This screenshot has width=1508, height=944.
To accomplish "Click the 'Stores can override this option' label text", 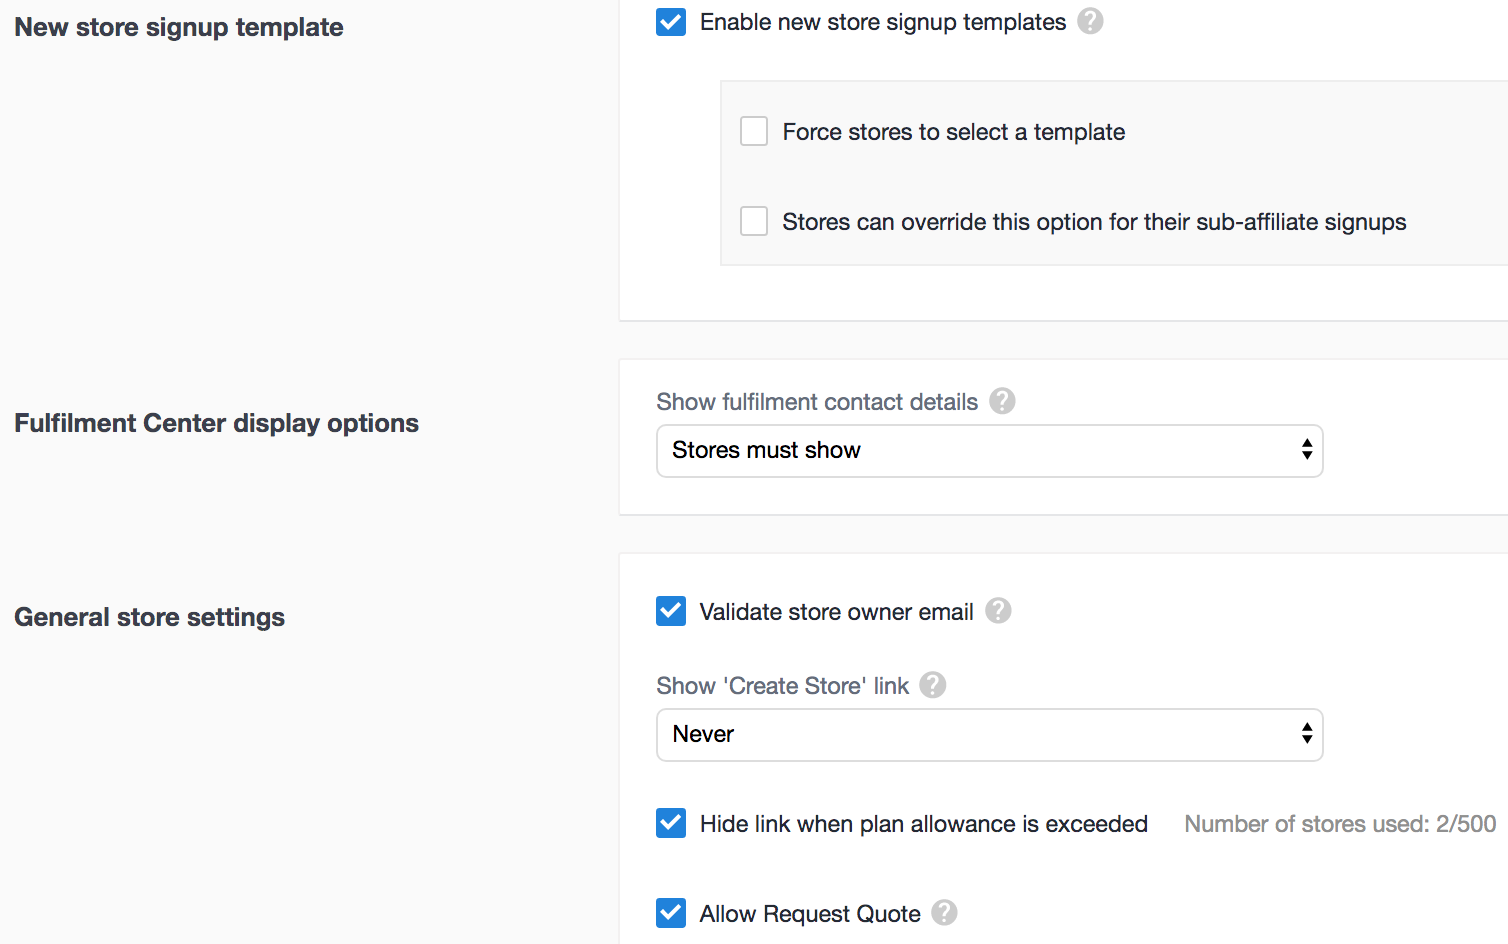I will (1094, 222).
